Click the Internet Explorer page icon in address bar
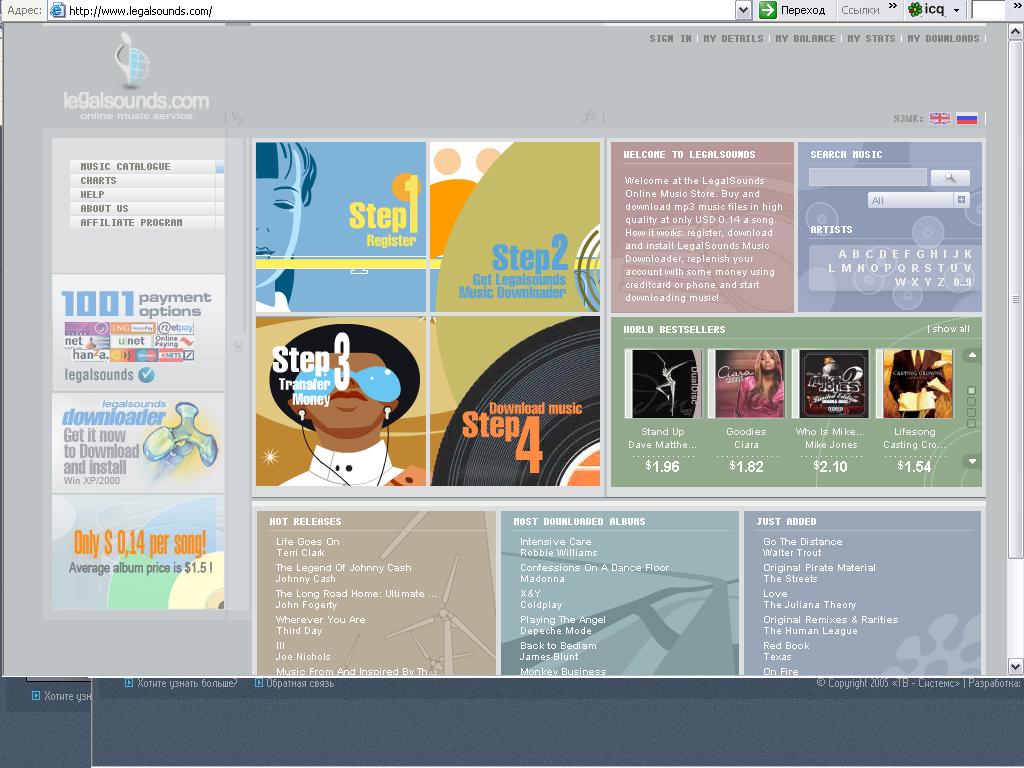 coord(57,10)
